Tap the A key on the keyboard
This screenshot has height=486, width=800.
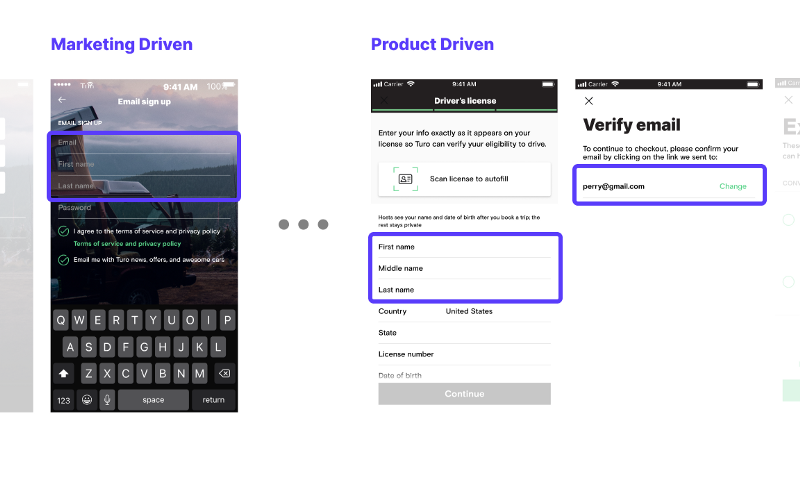tap(70, 347)
